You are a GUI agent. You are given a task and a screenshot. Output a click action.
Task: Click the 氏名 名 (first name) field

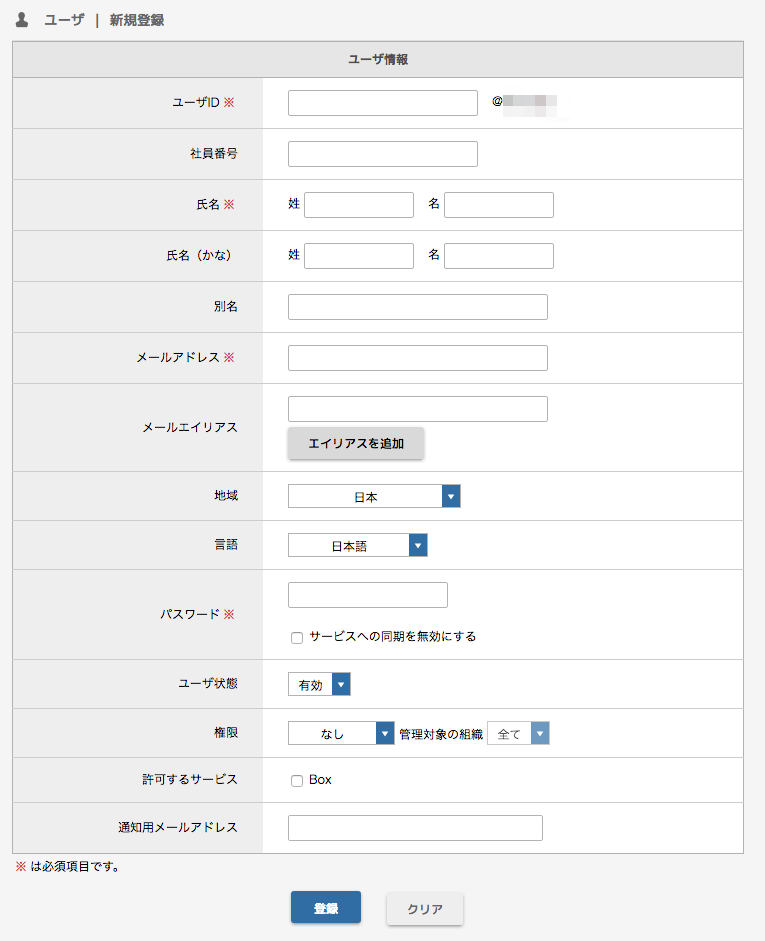[499, 205]
